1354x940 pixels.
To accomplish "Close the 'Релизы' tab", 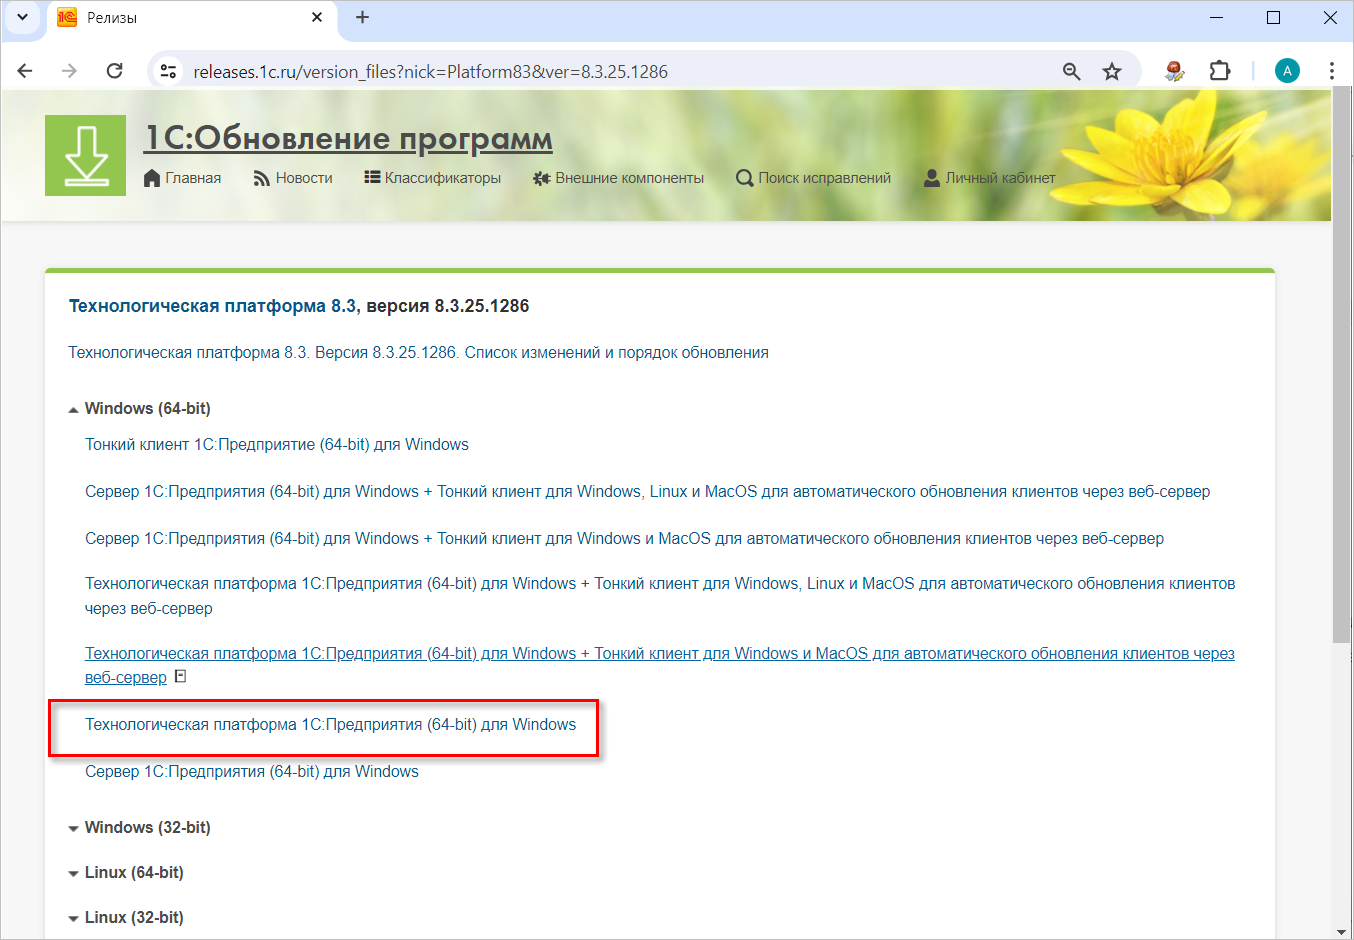I will point(317,17).
